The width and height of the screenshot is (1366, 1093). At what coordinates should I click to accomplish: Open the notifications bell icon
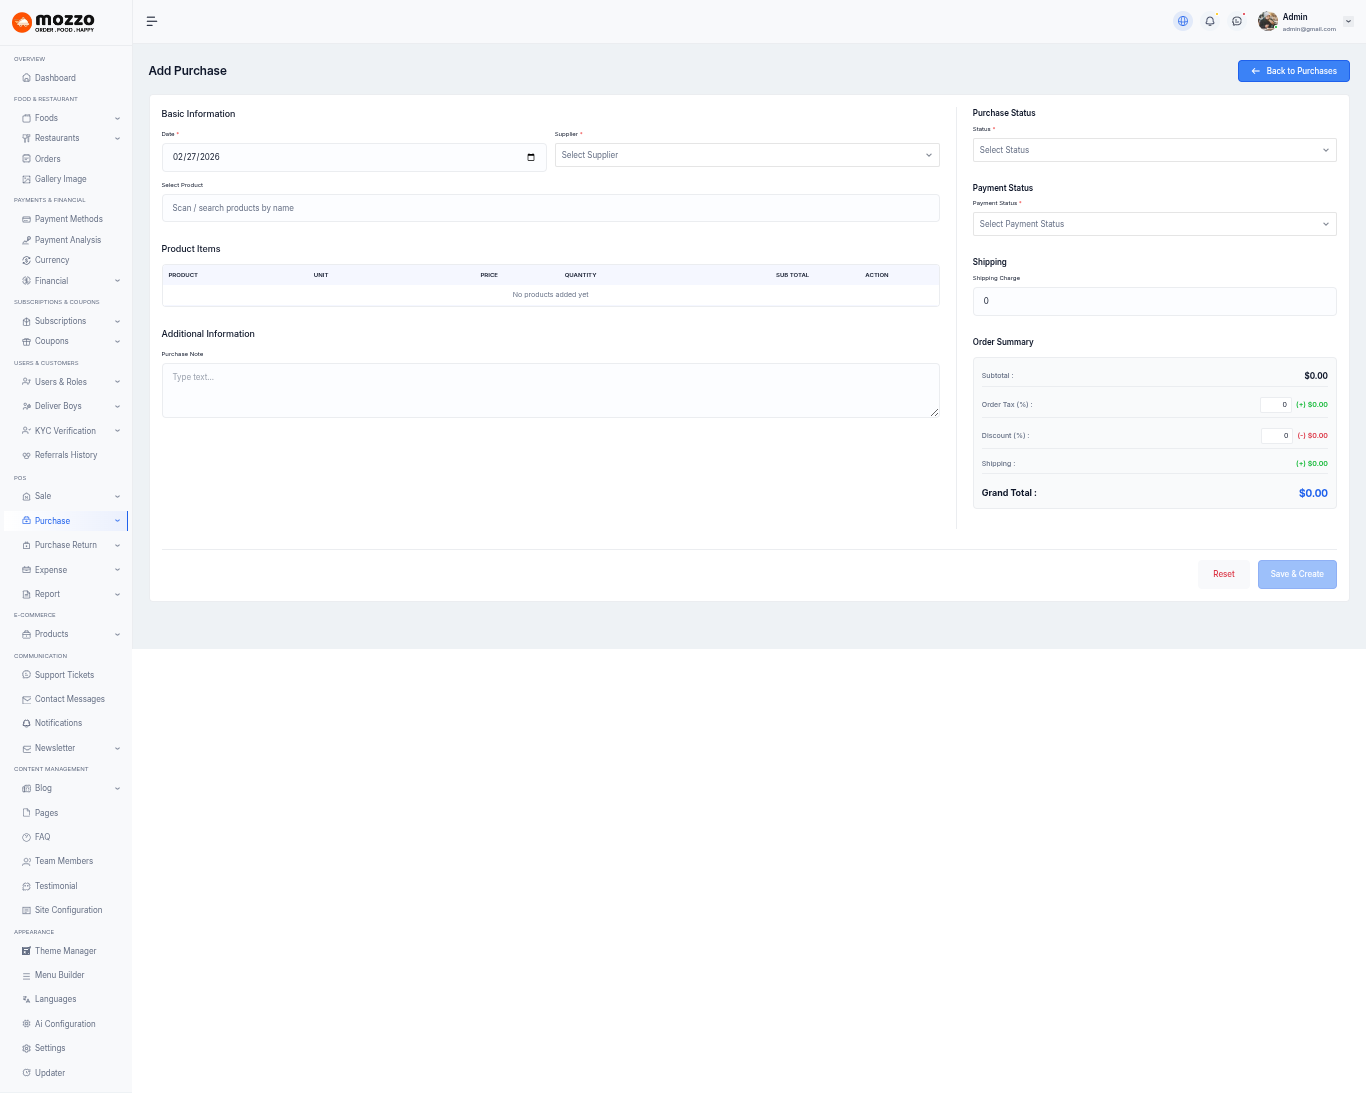[1210, 21]
